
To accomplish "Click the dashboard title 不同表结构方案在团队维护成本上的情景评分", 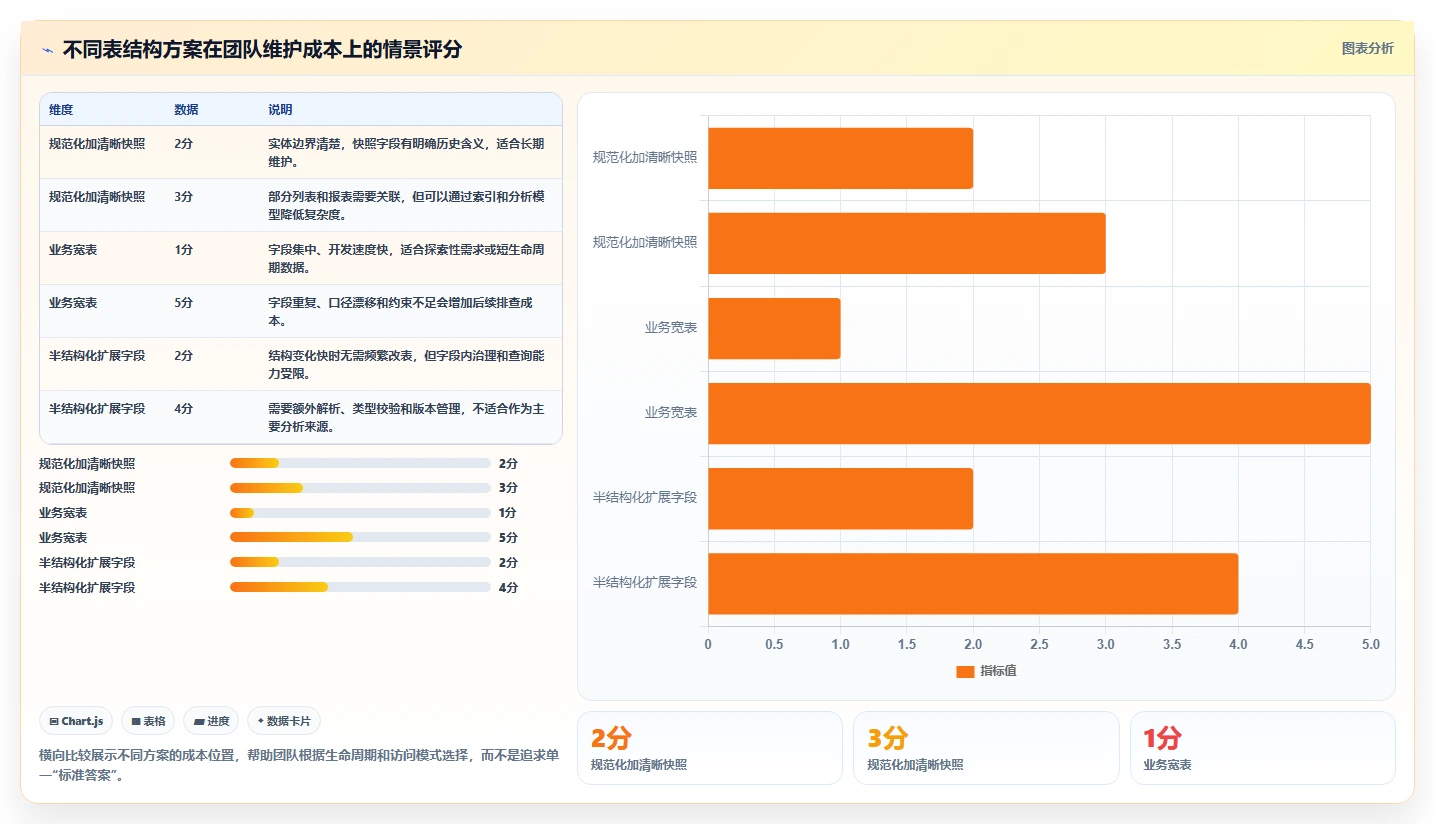I will (x=262, y=50).
